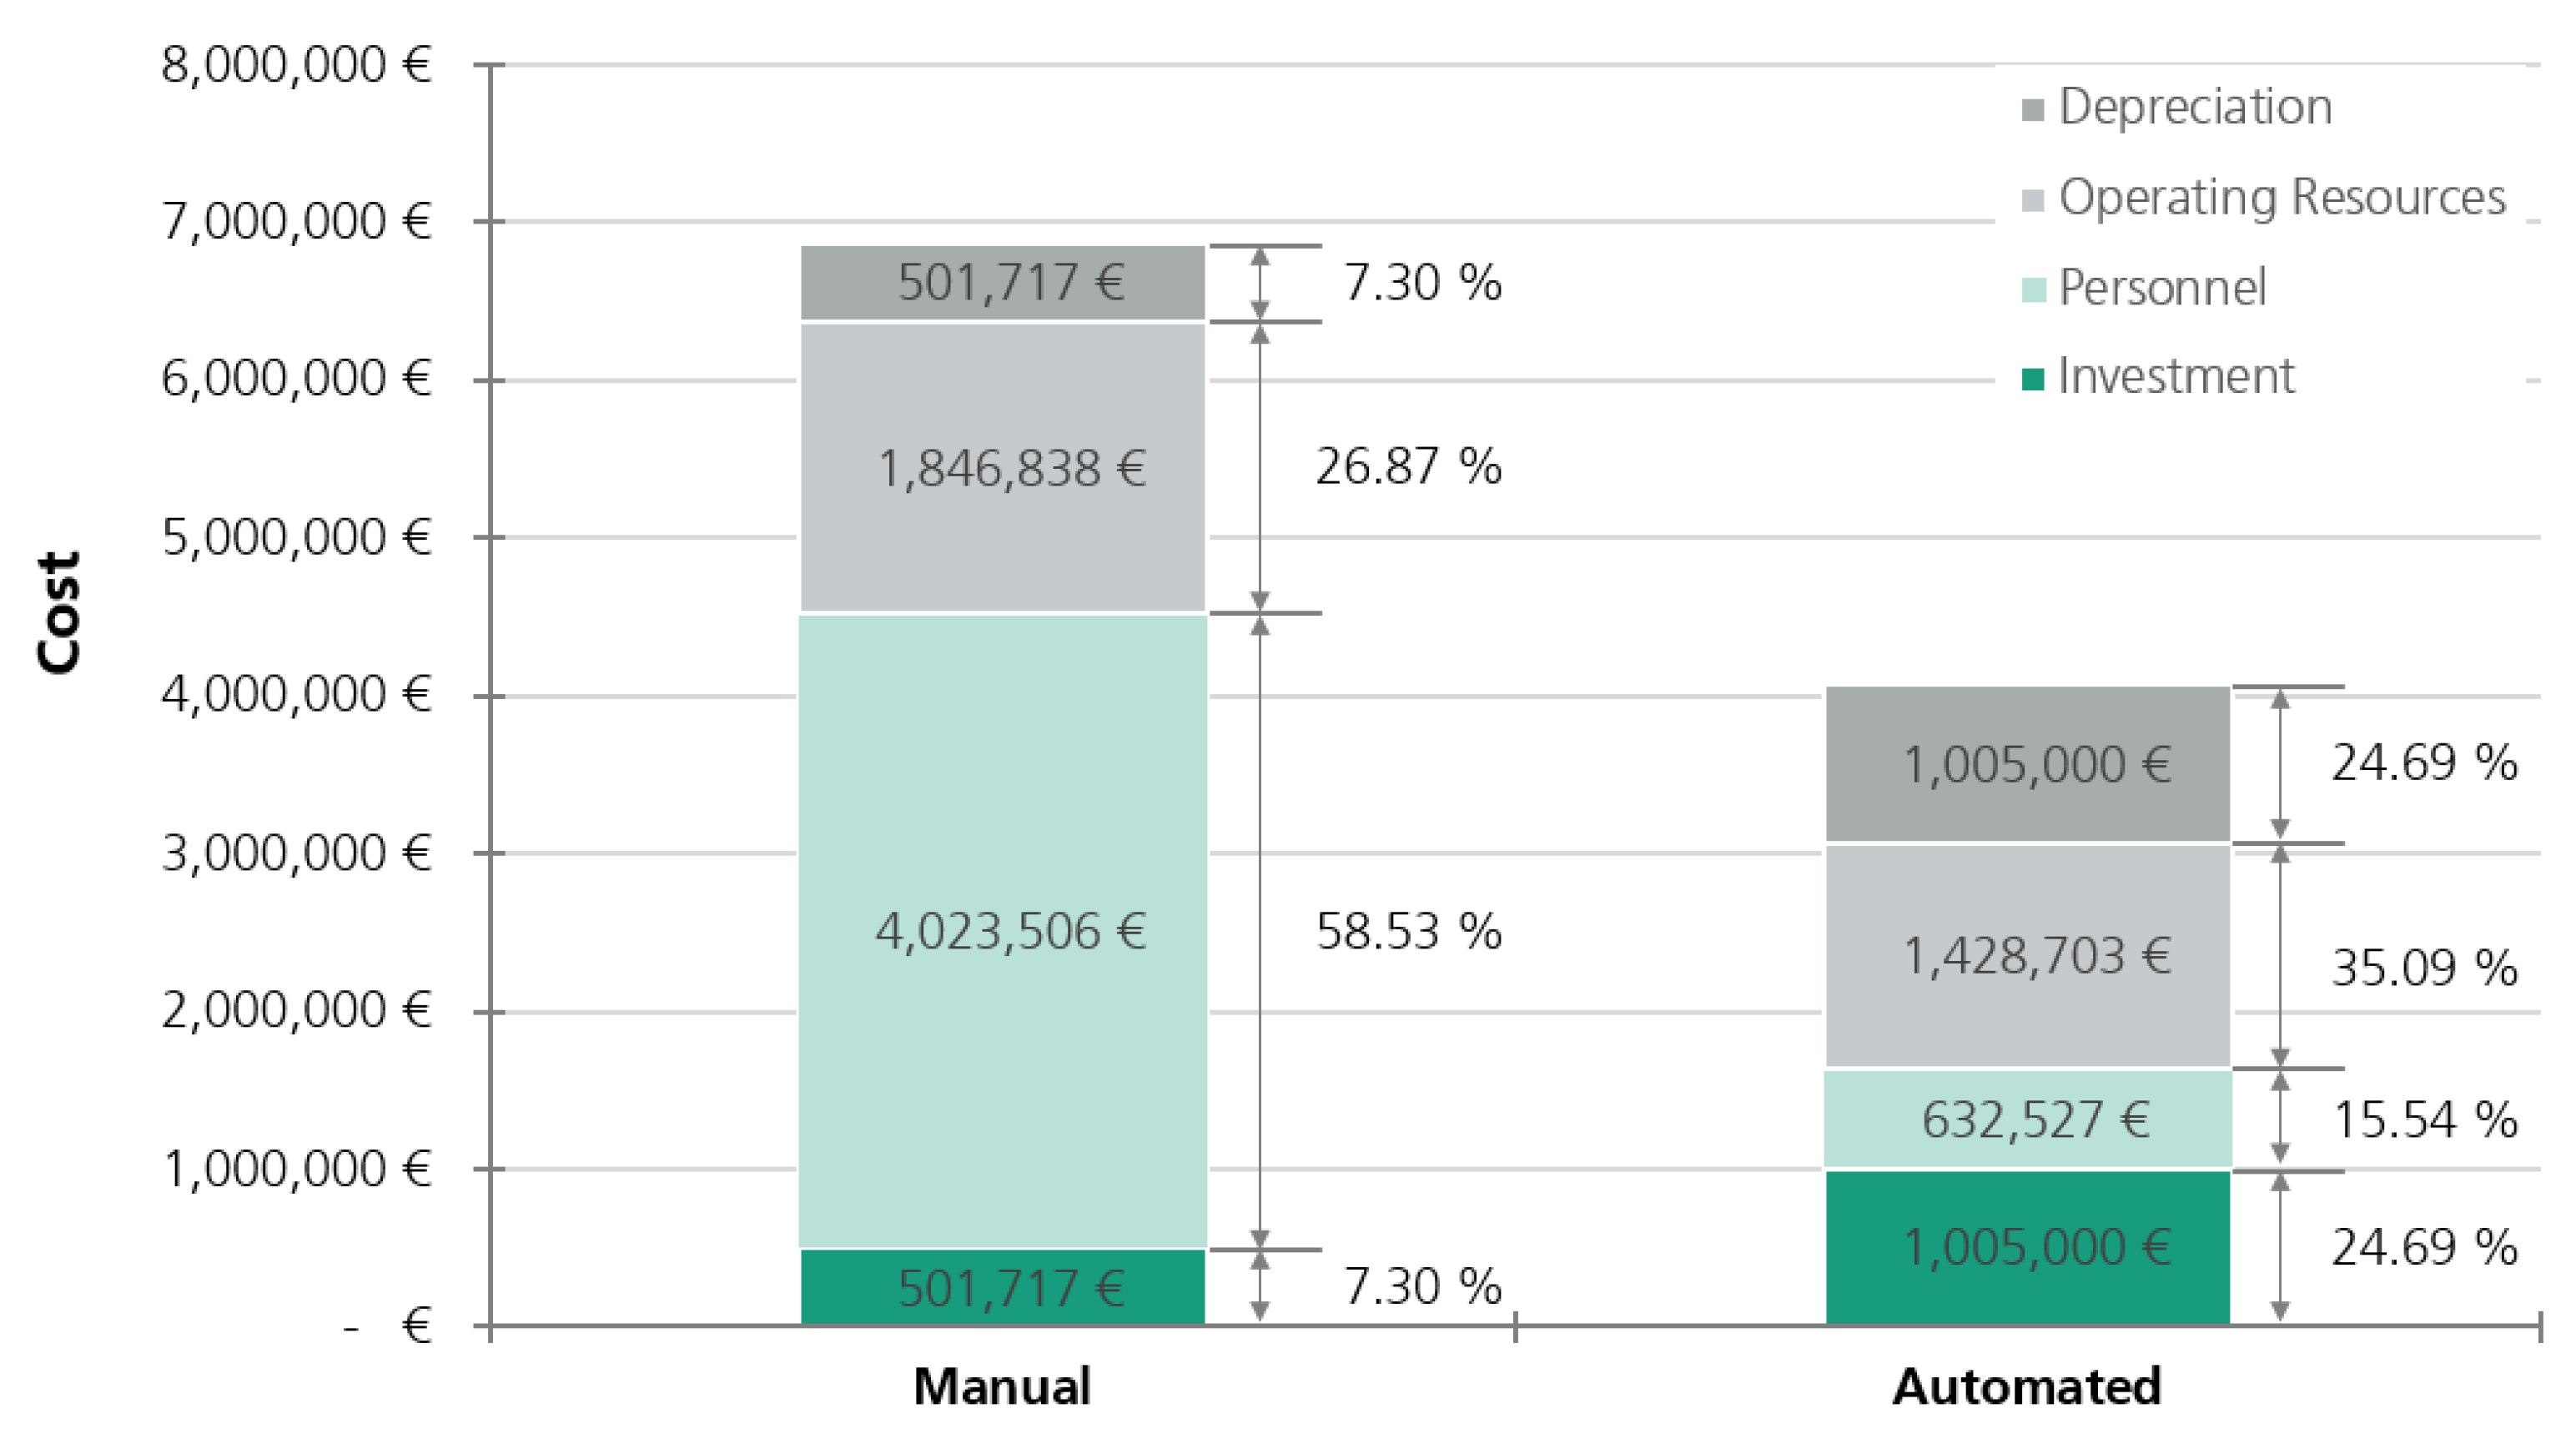The image size is (2576, 1434).
Task: Select the Depreciation legend label
Action: [2195, 107]
